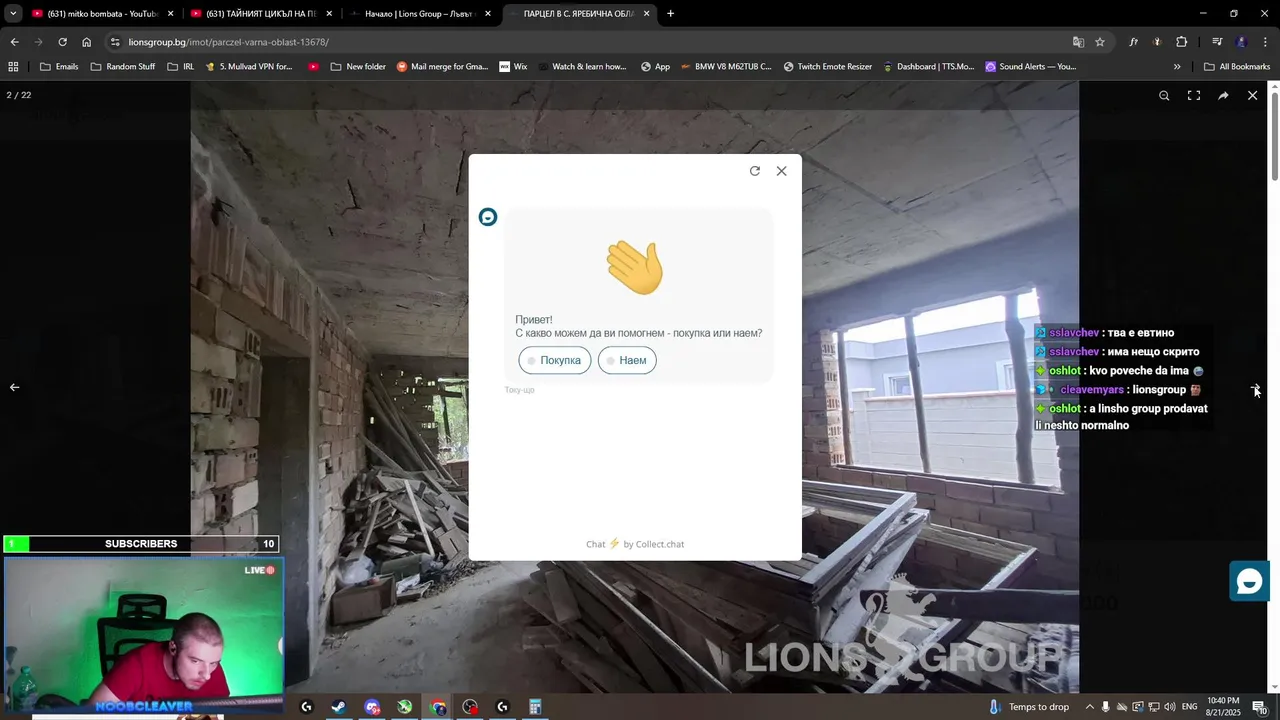Translate this page icon
This screenshot has height=720, width=1280.
(1078, 42)
